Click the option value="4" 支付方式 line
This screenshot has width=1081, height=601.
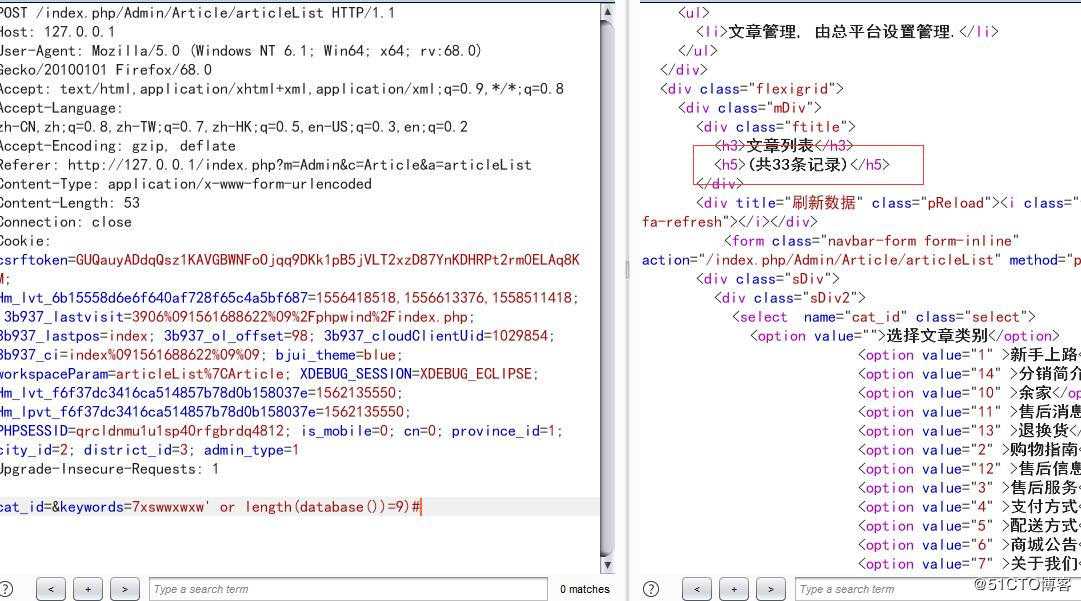tap(969, 507)
